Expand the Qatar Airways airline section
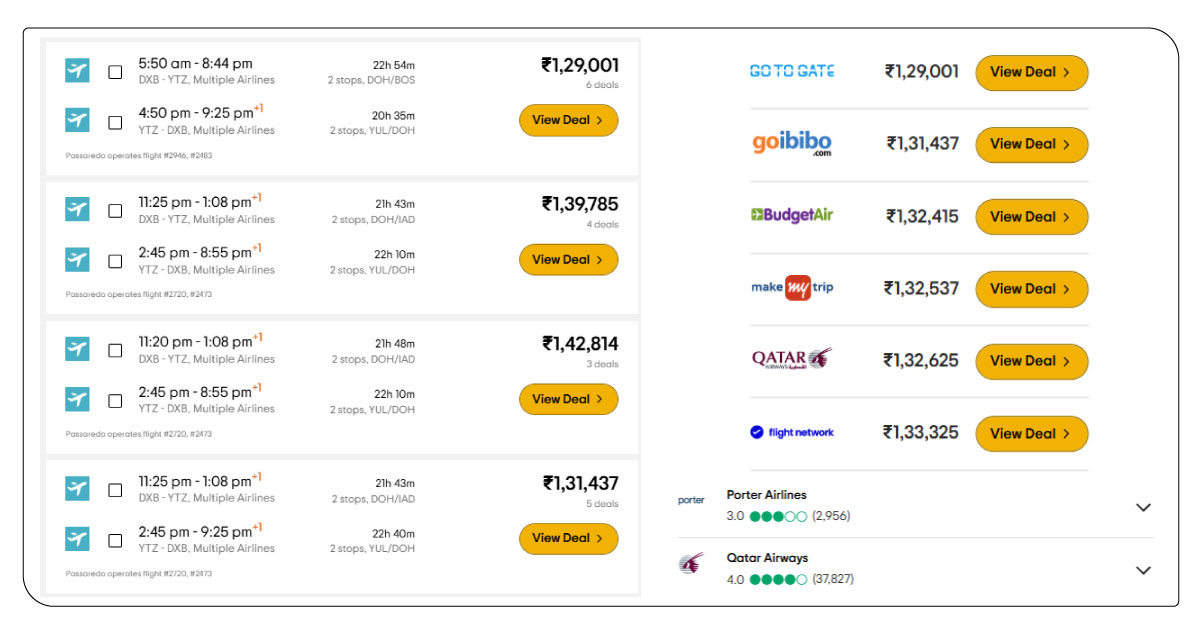 (x=1143, y=569)
